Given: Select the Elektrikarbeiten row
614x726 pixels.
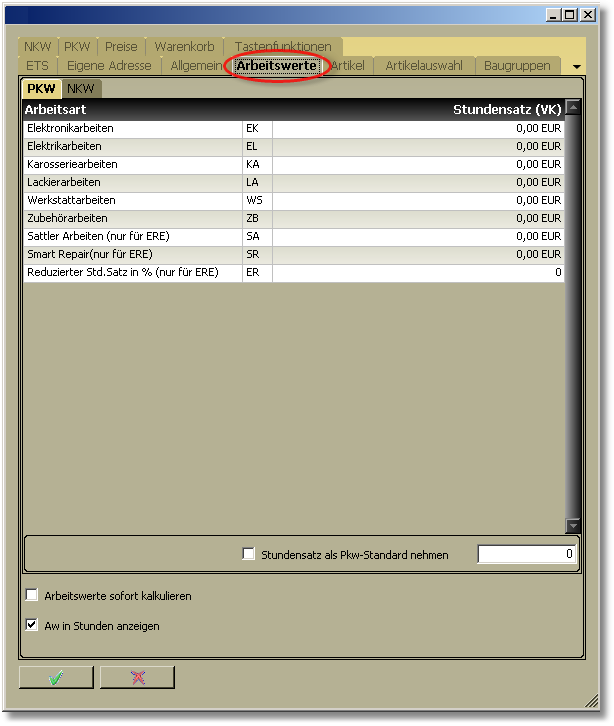Looking at the screenshot, I should (x=294, y=146).
